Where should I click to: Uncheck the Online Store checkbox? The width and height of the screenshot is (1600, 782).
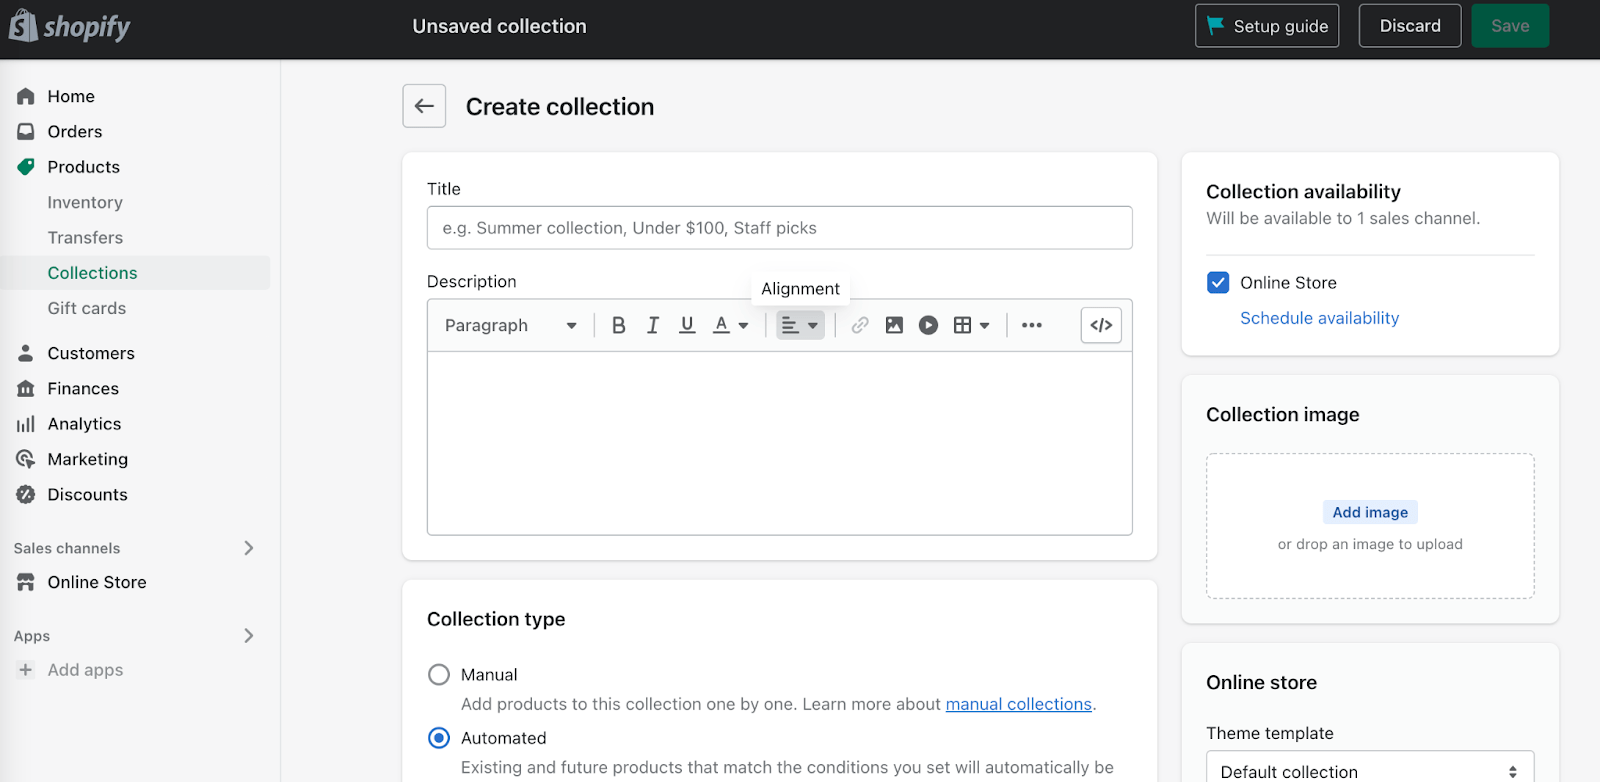point(1218,283)
